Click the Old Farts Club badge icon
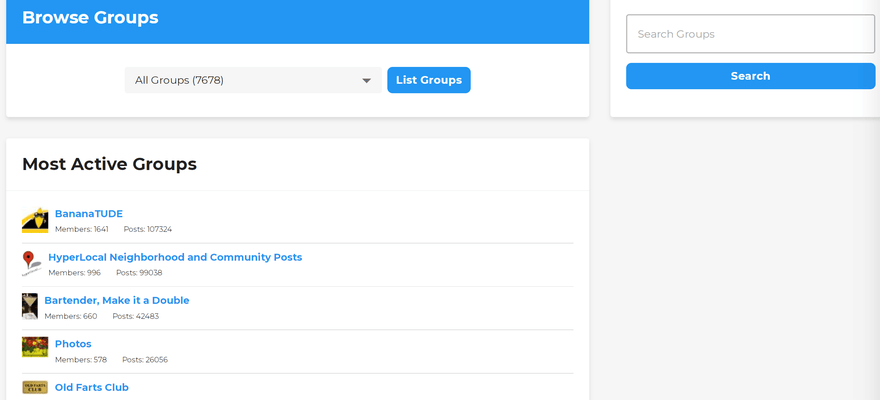This screenshot has width=880, height=400. click(35, 387)
